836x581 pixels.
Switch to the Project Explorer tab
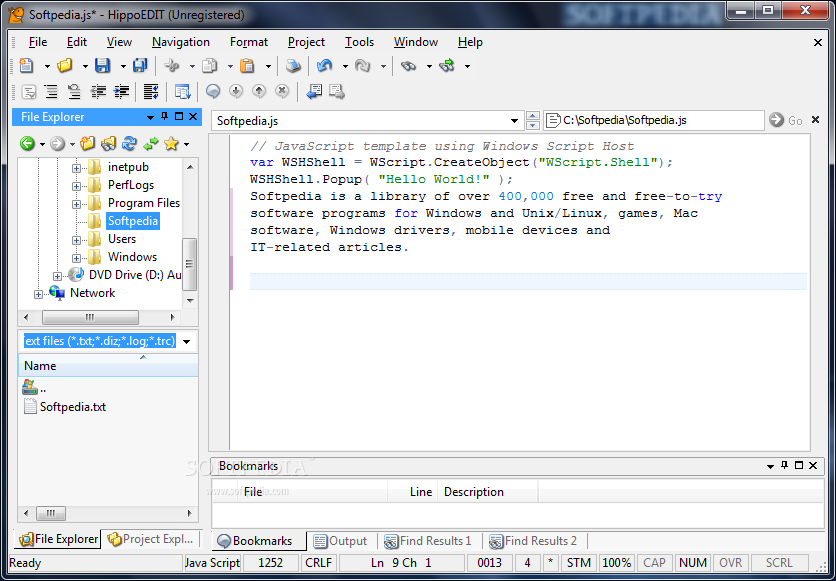(x=151, y=539)
